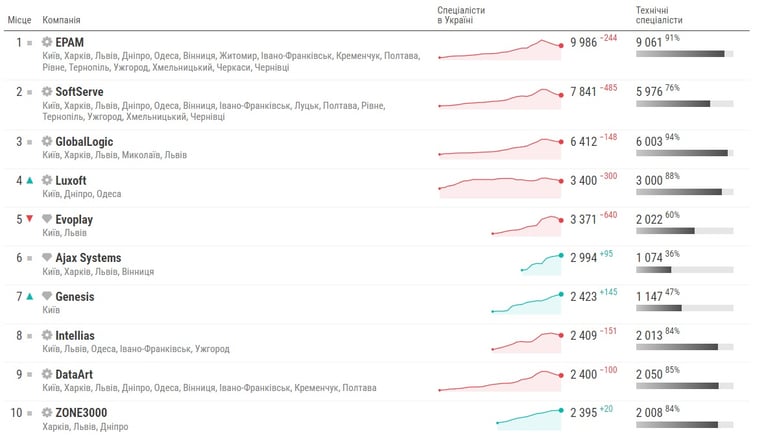Click the ZONE3000 green growth sparkline
The height and width of the screenshot is (437, 764).
click(x=530, y=419)
